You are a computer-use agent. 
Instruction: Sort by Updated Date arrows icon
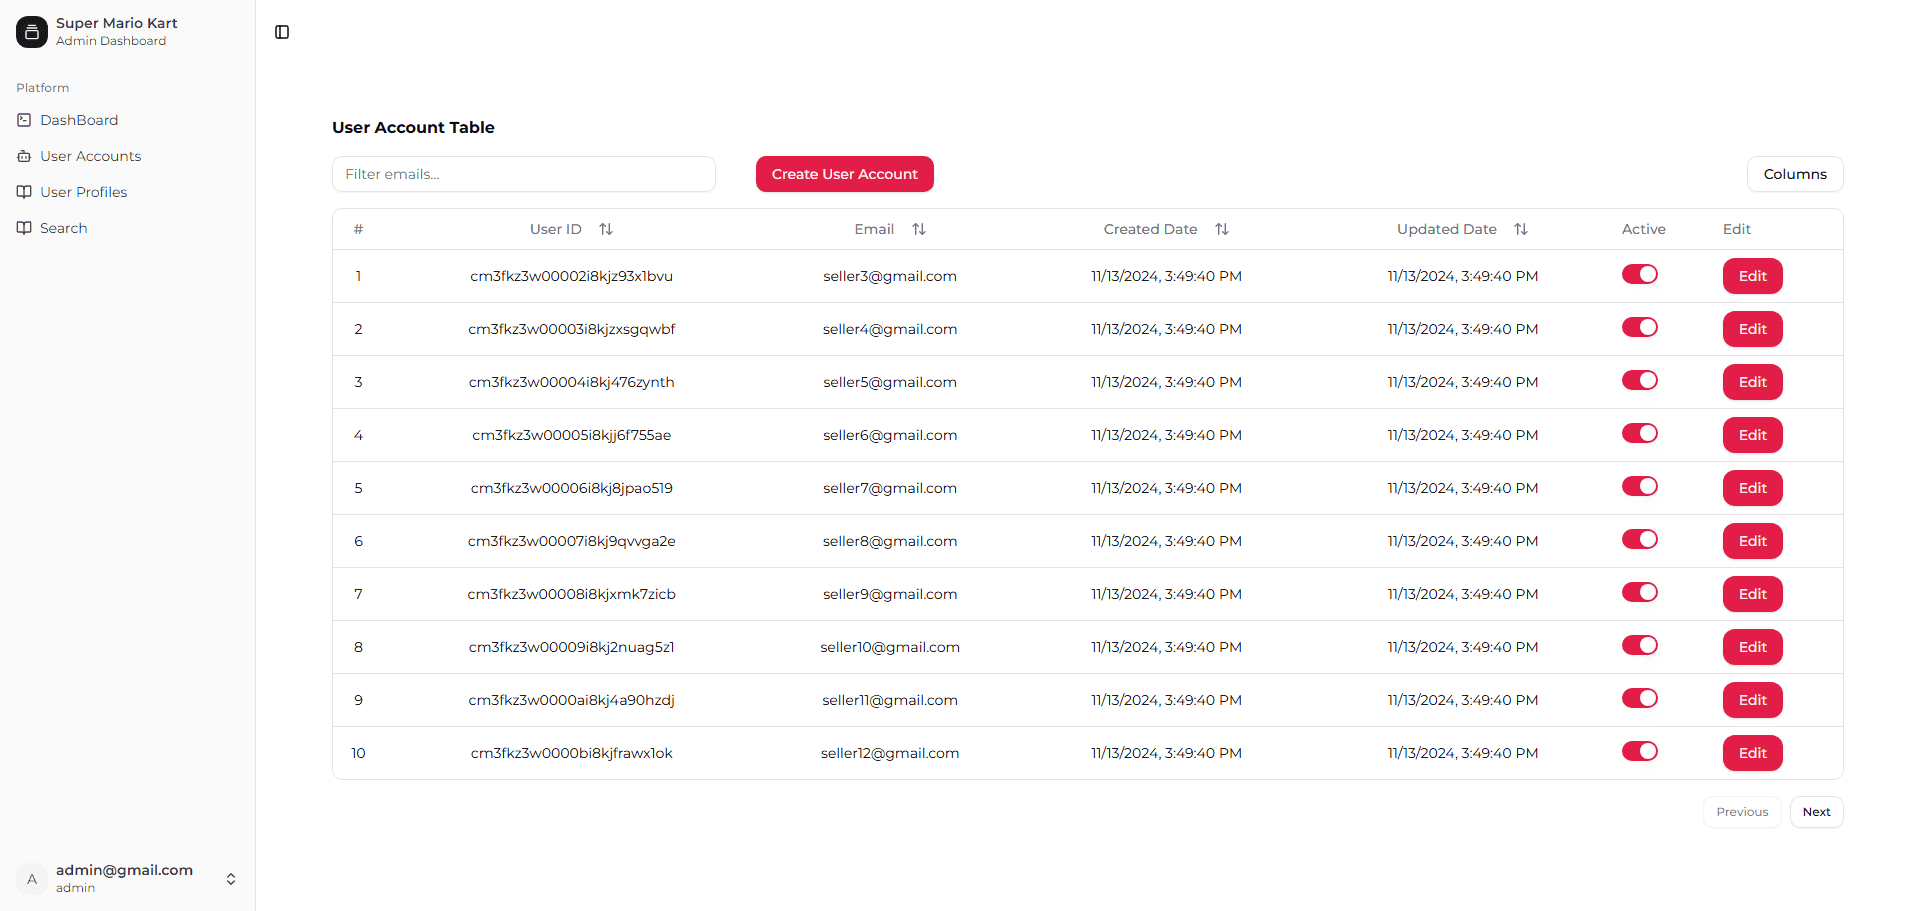(x=1521, y=229)
